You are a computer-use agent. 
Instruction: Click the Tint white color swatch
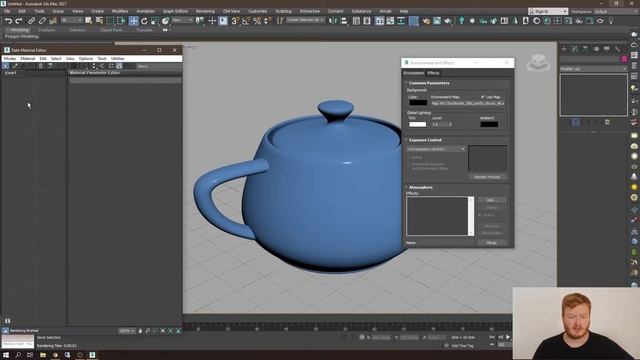click(417, 124)
